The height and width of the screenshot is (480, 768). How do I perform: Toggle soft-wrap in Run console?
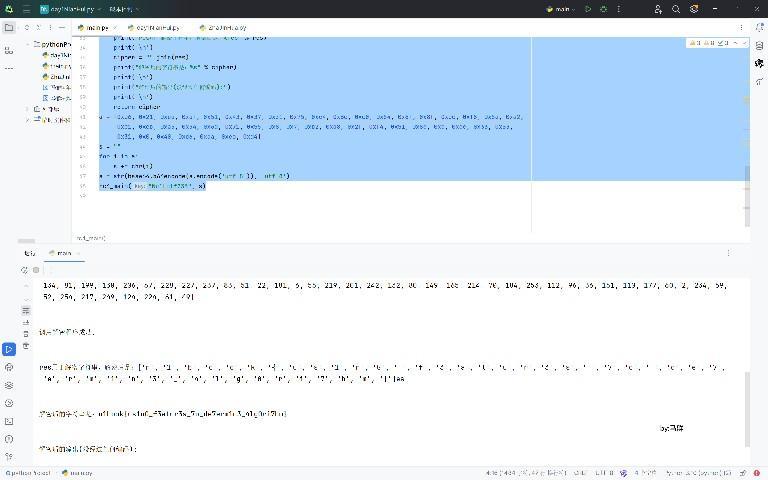(26, 310)
